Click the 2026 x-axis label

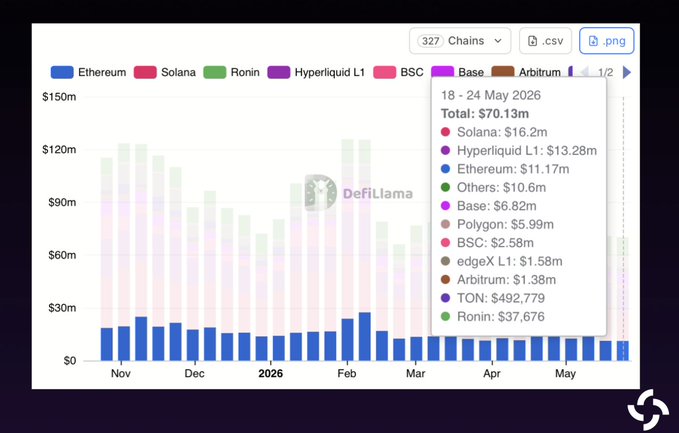[271, 373]
